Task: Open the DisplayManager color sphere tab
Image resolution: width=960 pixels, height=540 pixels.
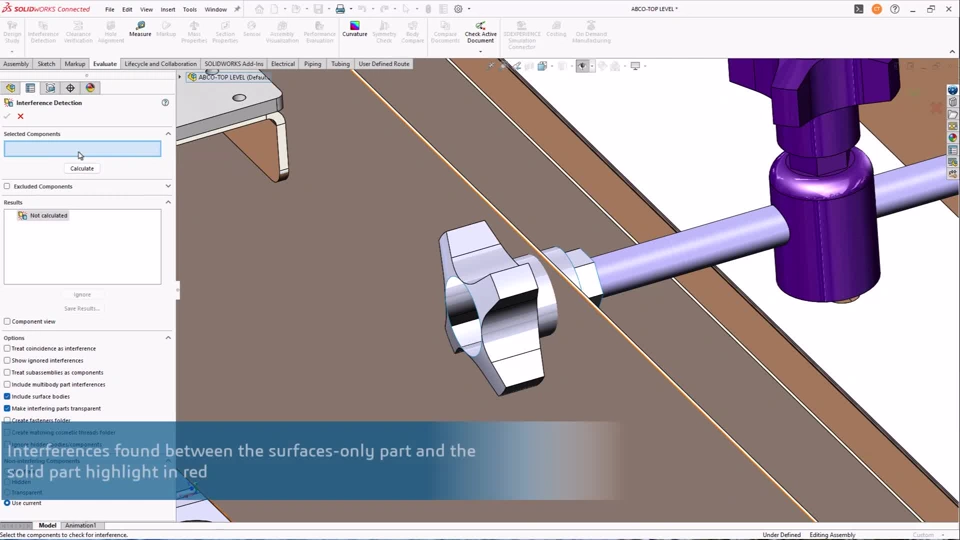Action: pyautogui.click(x=90, y=88)
